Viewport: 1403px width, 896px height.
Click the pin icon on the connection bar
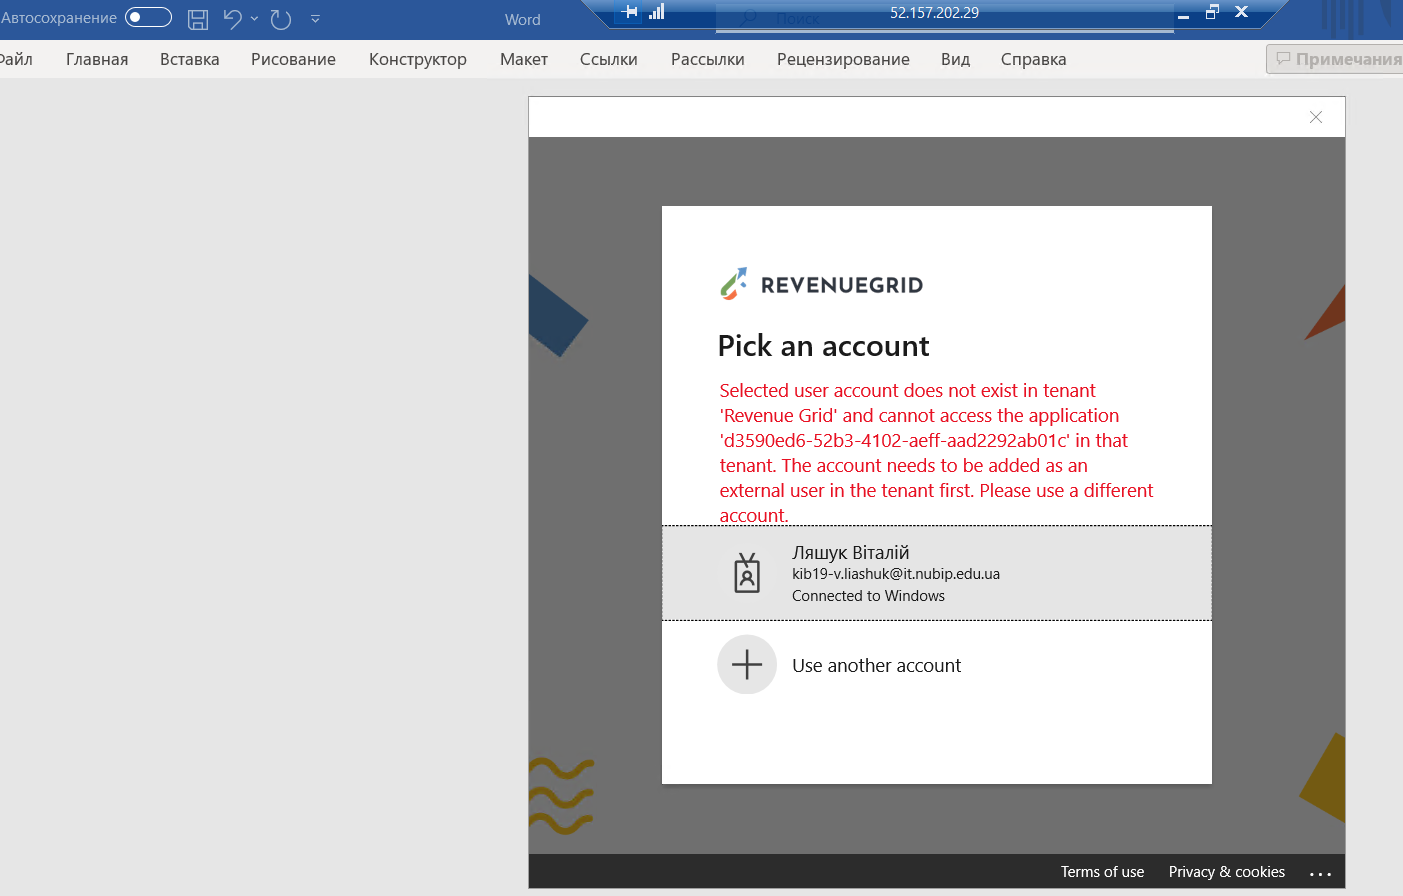pos(629,12)
